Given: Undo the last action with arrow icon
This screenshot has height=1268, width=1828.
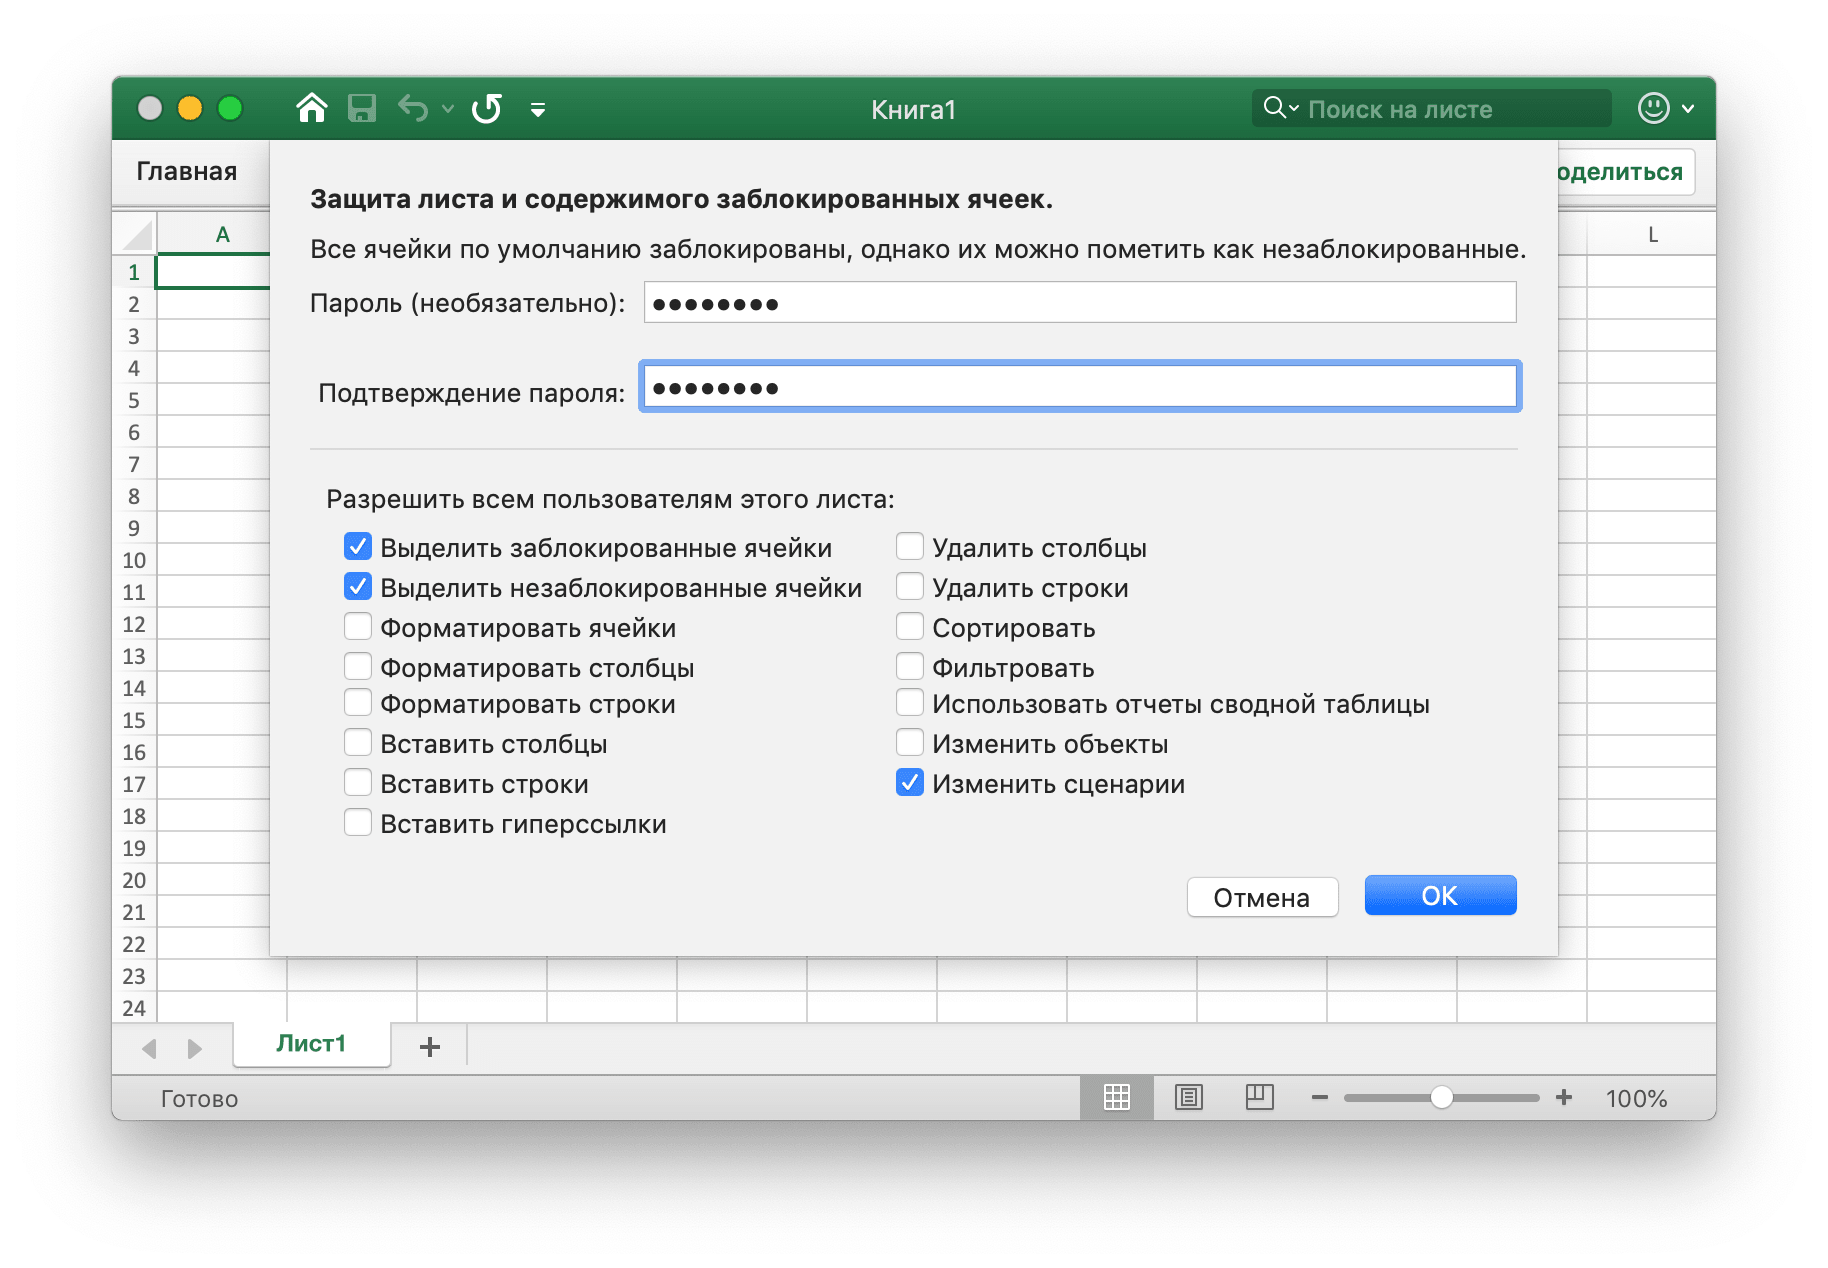Looking at the screenshot, I should 413,108.
